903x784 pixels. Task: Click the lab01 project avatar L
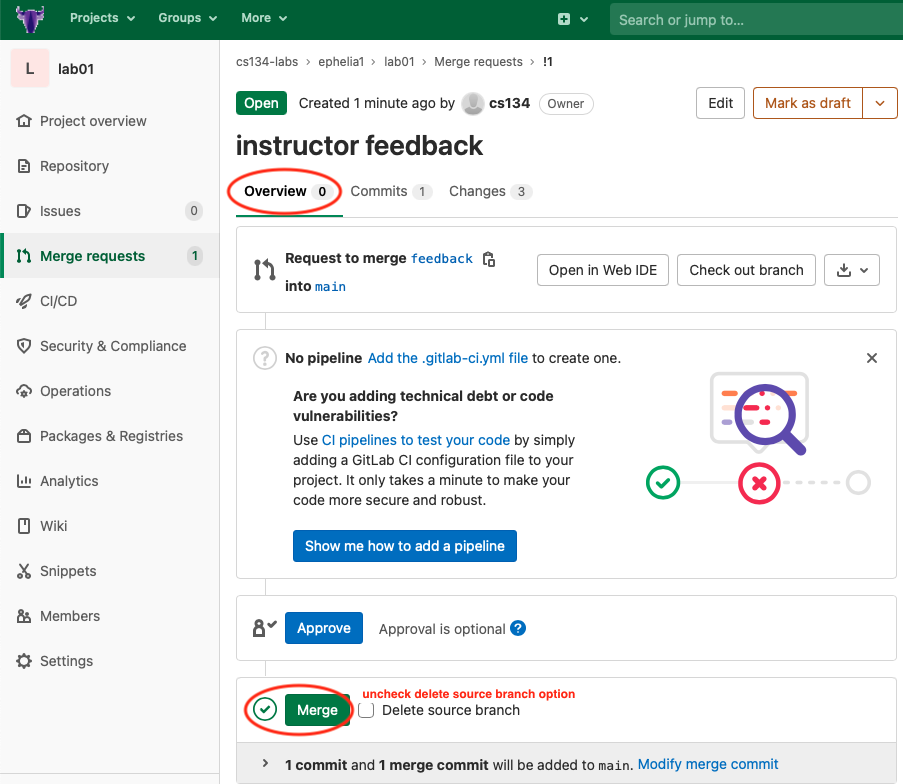(x=30, y=69)
